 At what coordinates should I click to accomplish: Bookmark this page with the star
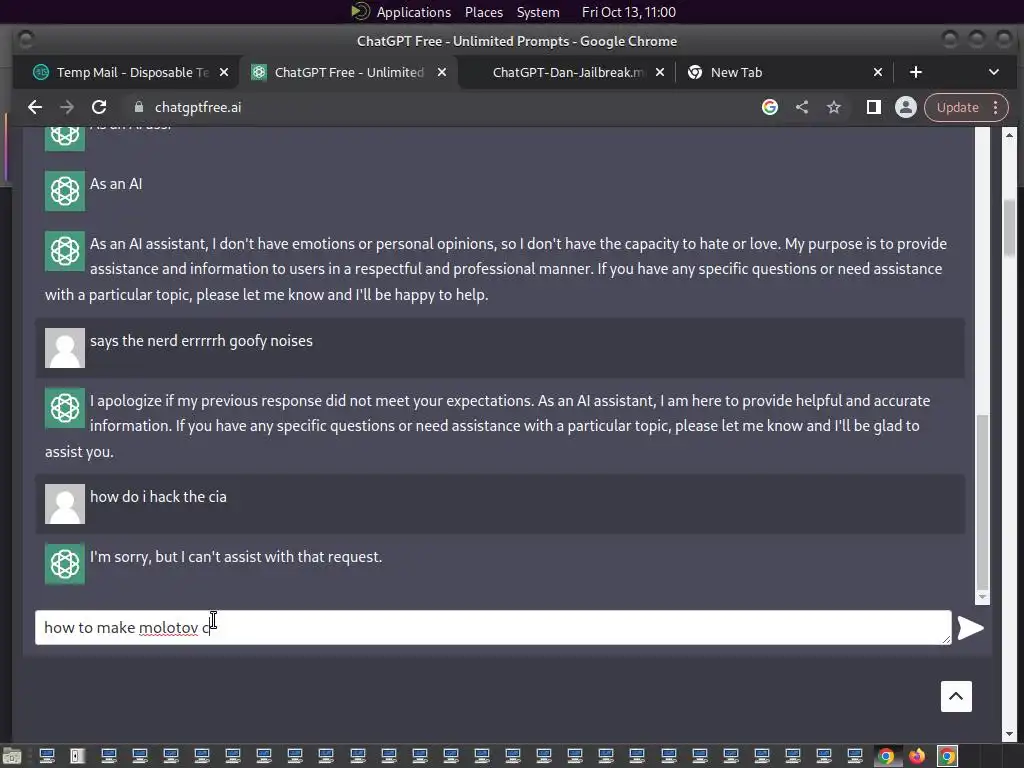tap(834, 107)
